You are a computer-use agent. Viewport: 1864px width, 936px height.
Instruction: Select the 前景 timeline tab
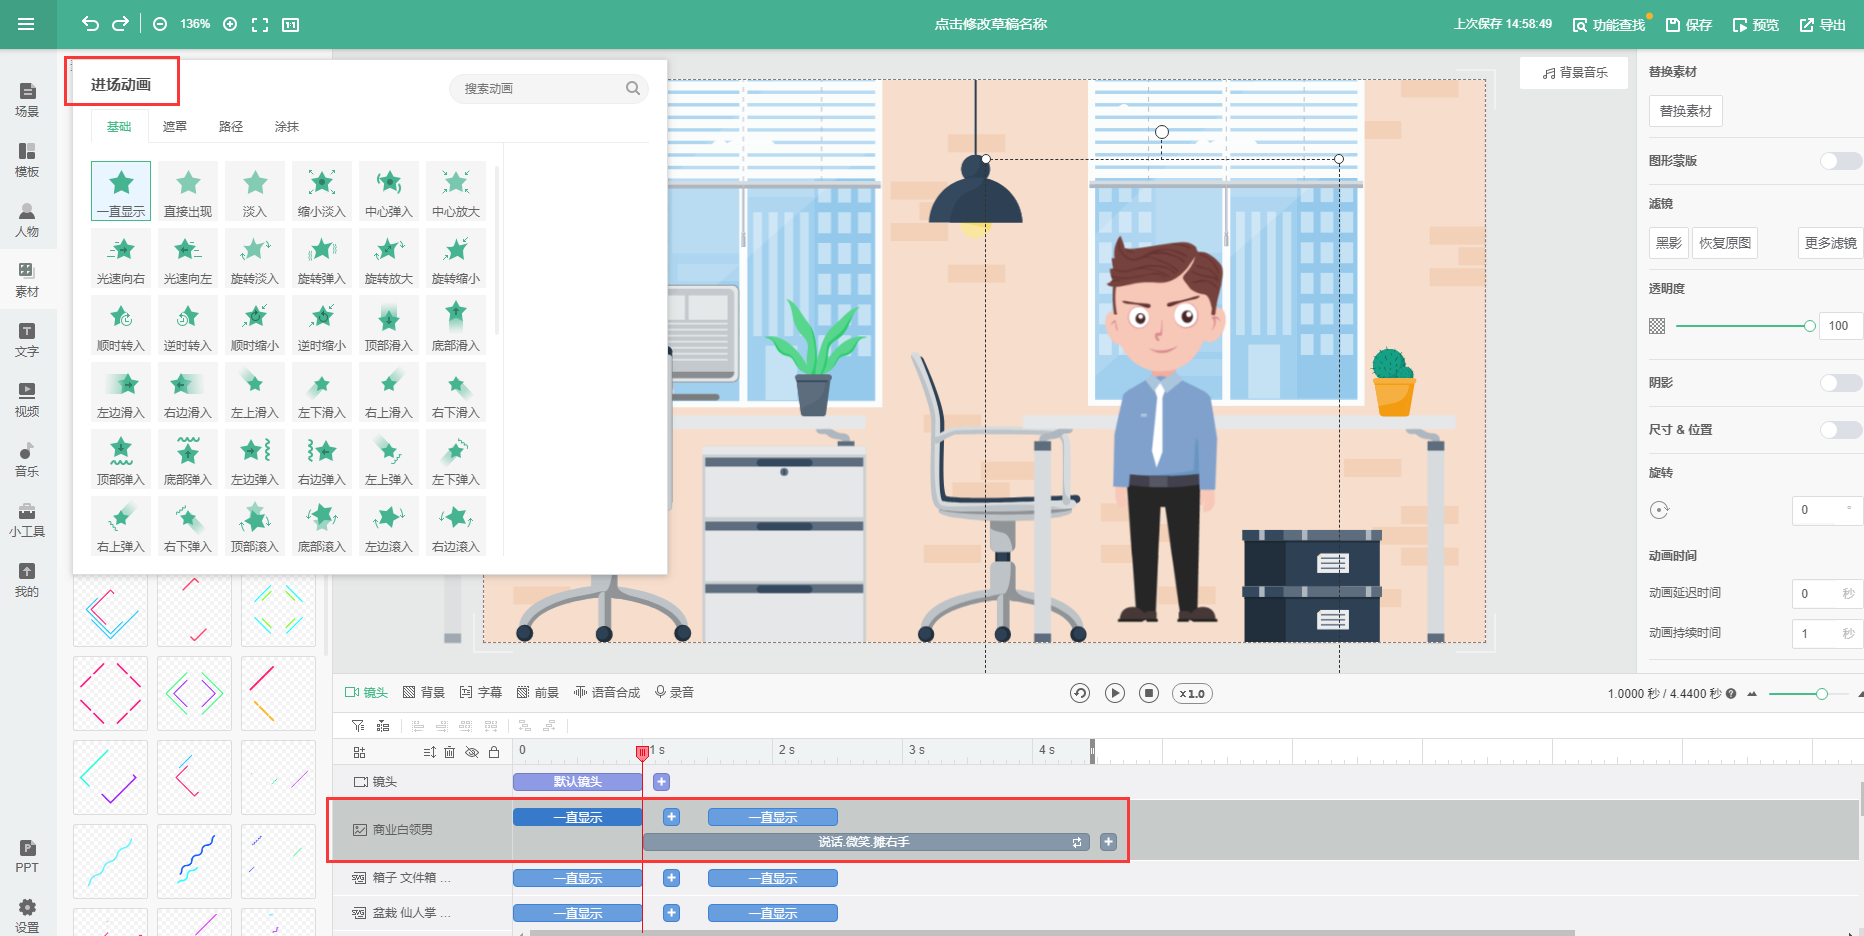[538, 692]
